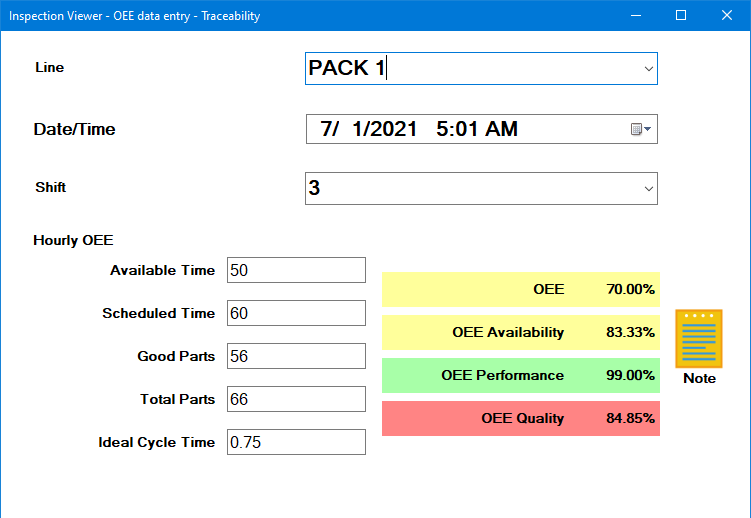Screen dimensions: 751x518
Task: Focus the Good Parts input field
Action: pos(296,356)
